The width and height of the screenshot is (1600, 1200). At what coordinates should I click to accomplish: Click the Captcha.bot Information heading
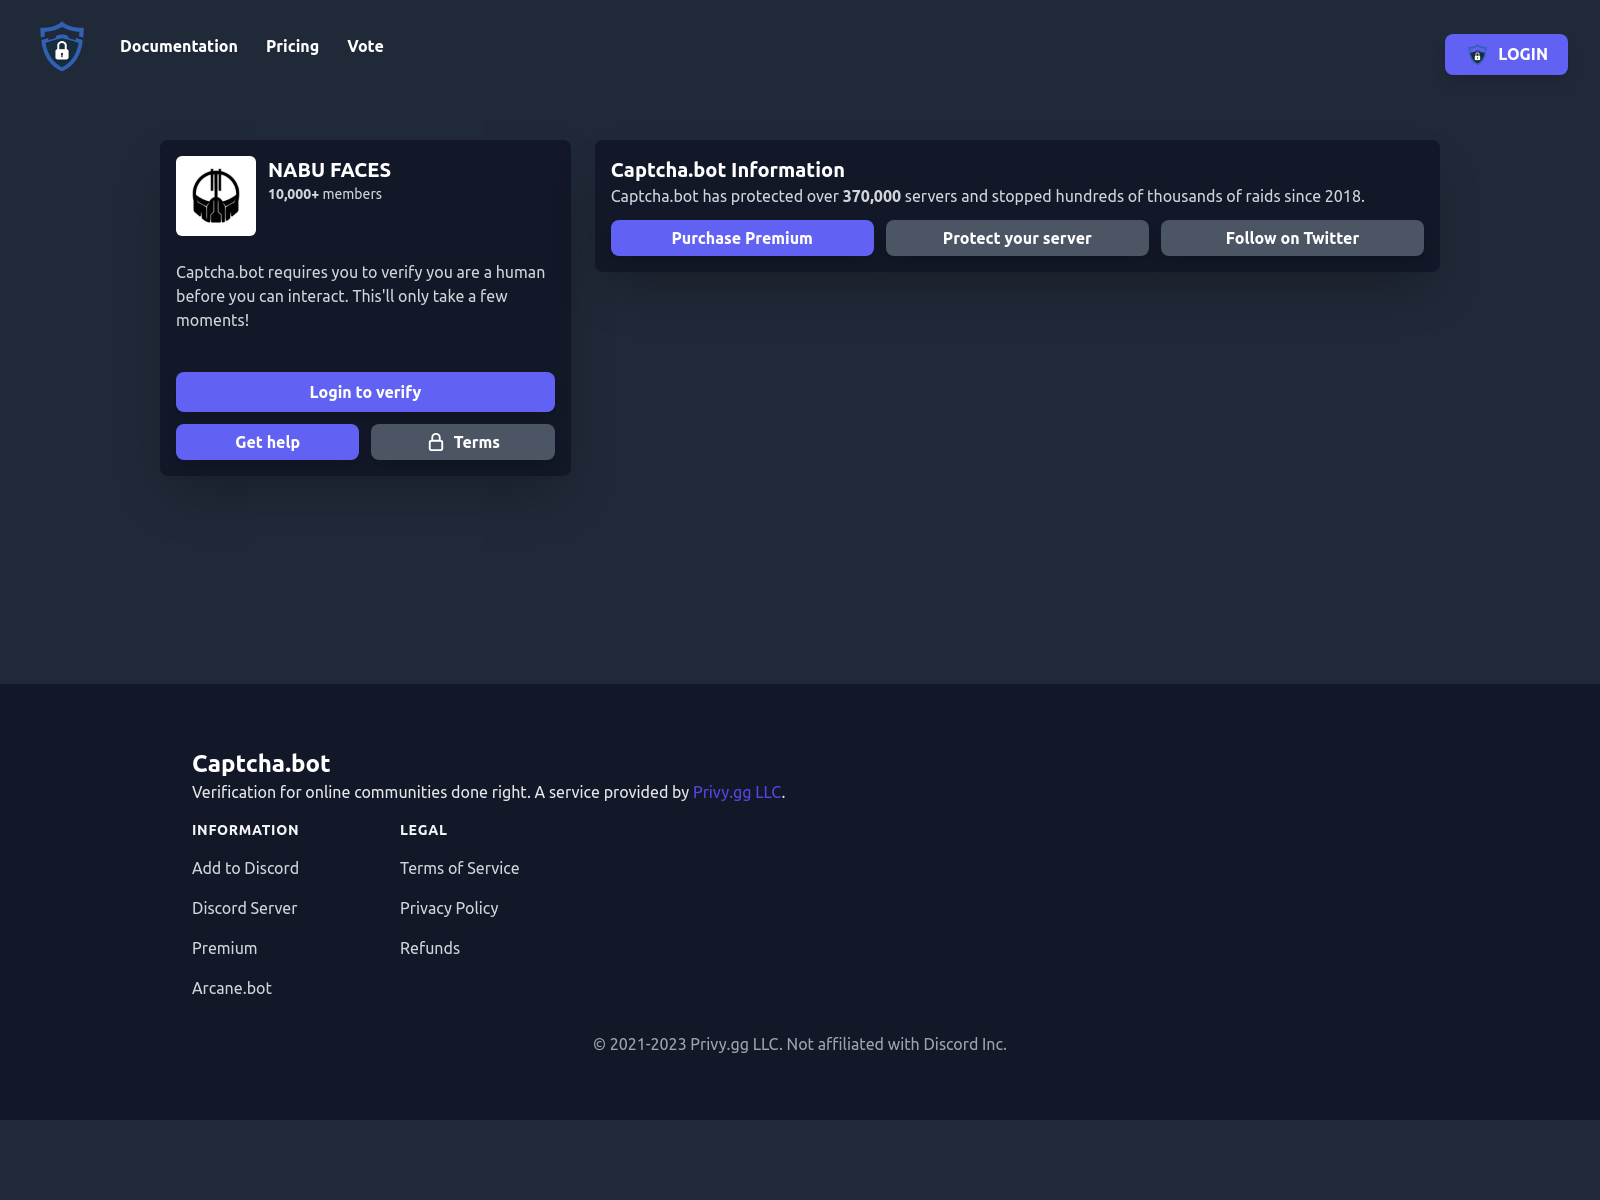pos(727,170)
